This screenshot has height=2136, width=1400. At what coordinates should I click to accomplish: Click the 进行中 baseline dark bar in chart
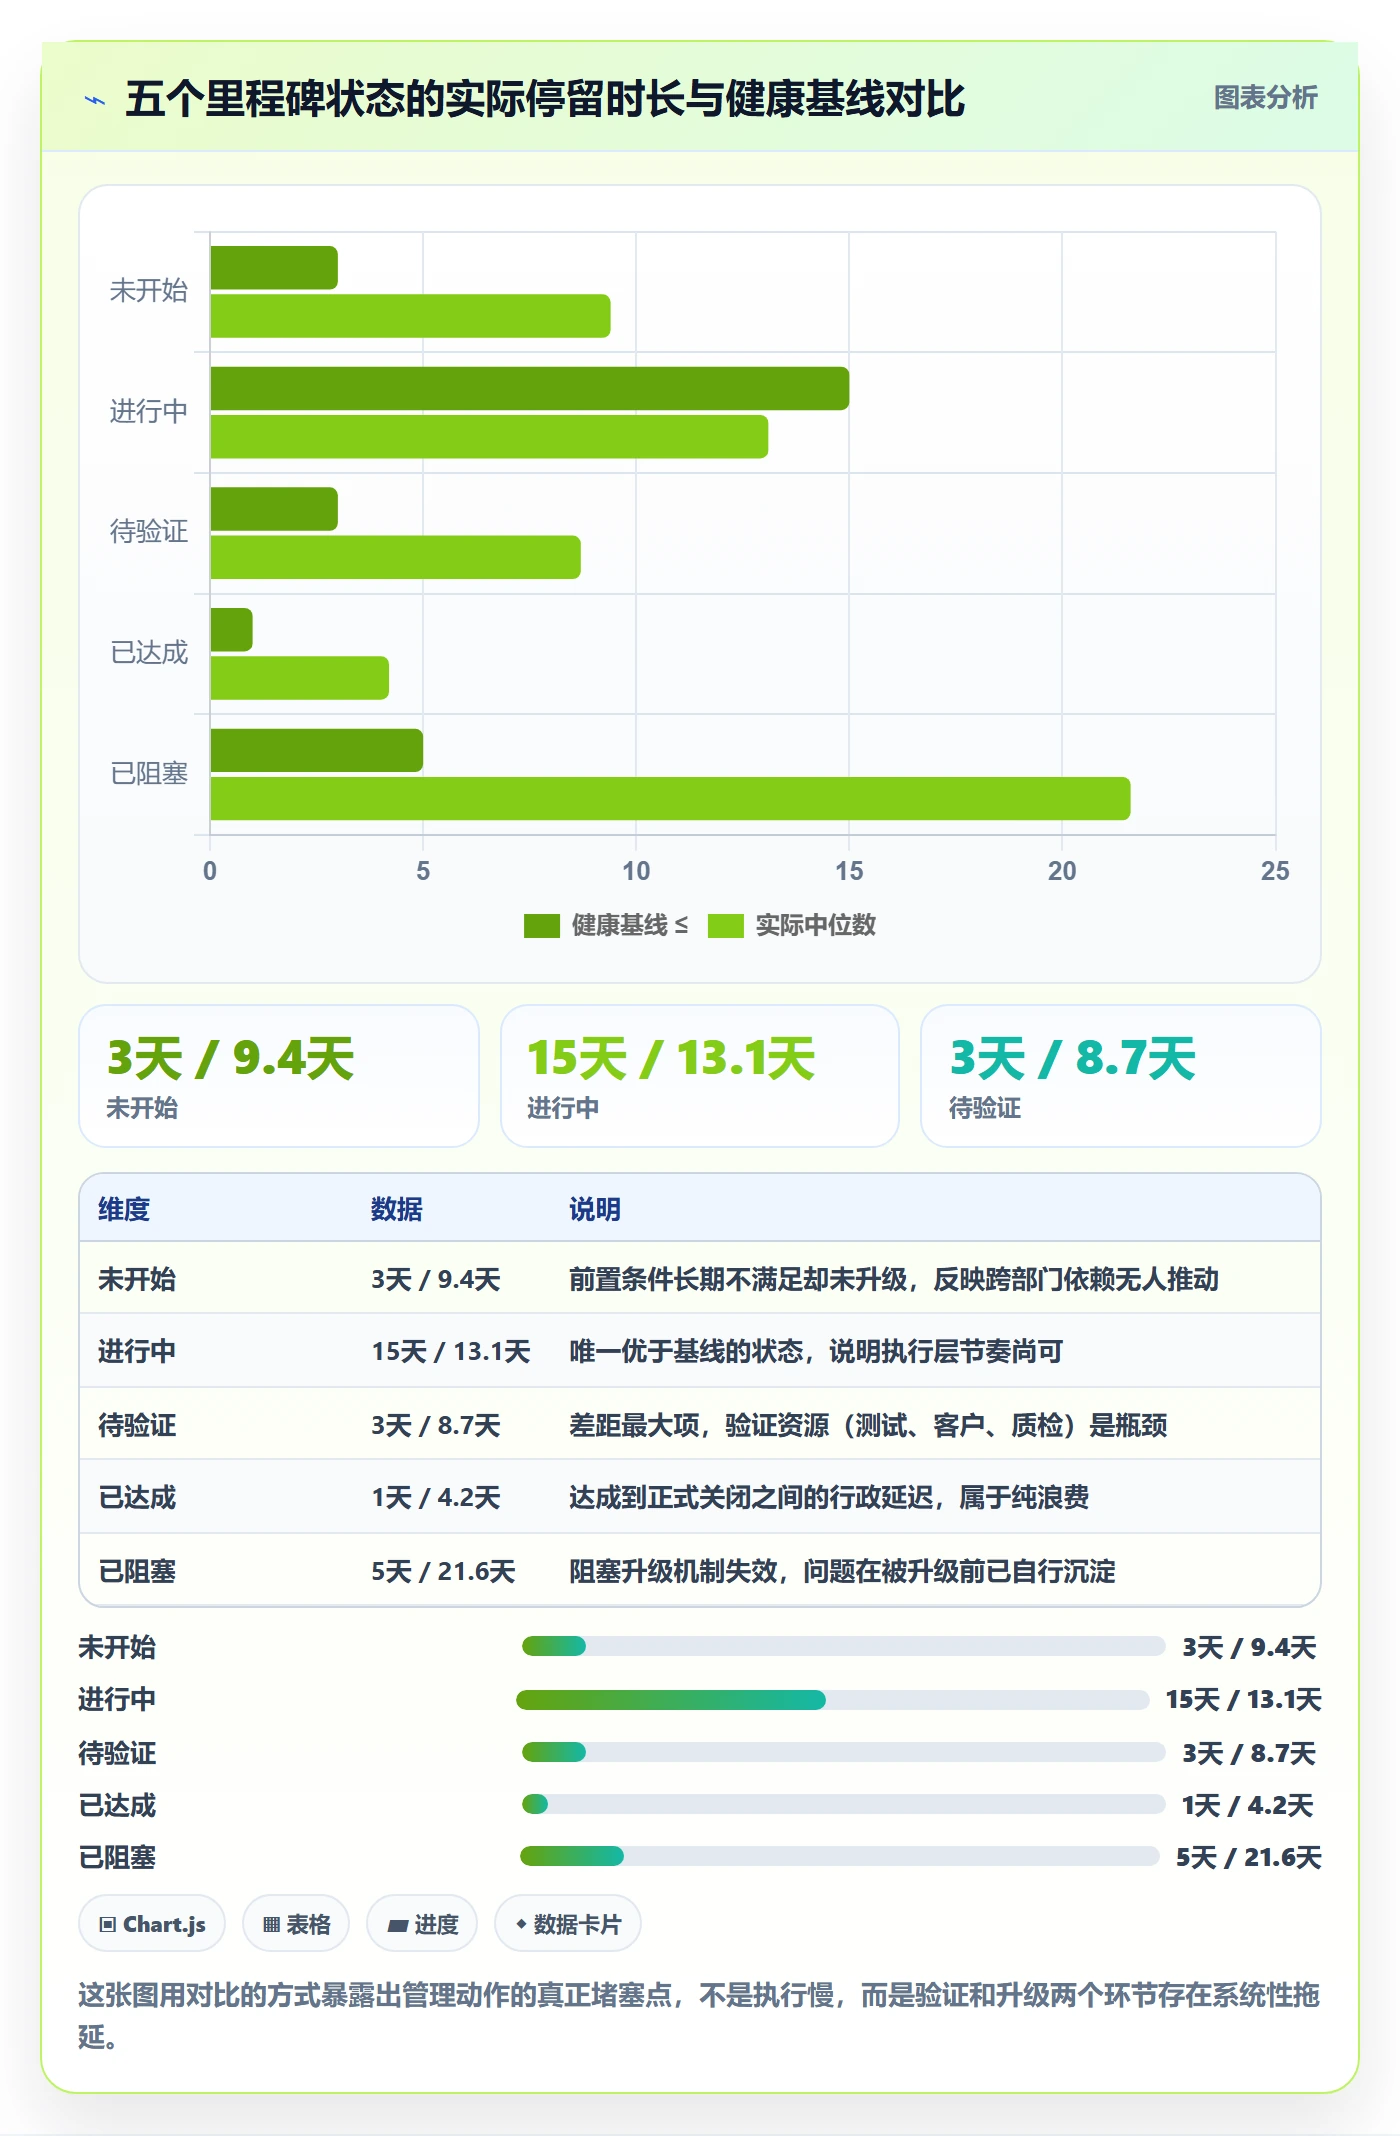tap(529, 389)
